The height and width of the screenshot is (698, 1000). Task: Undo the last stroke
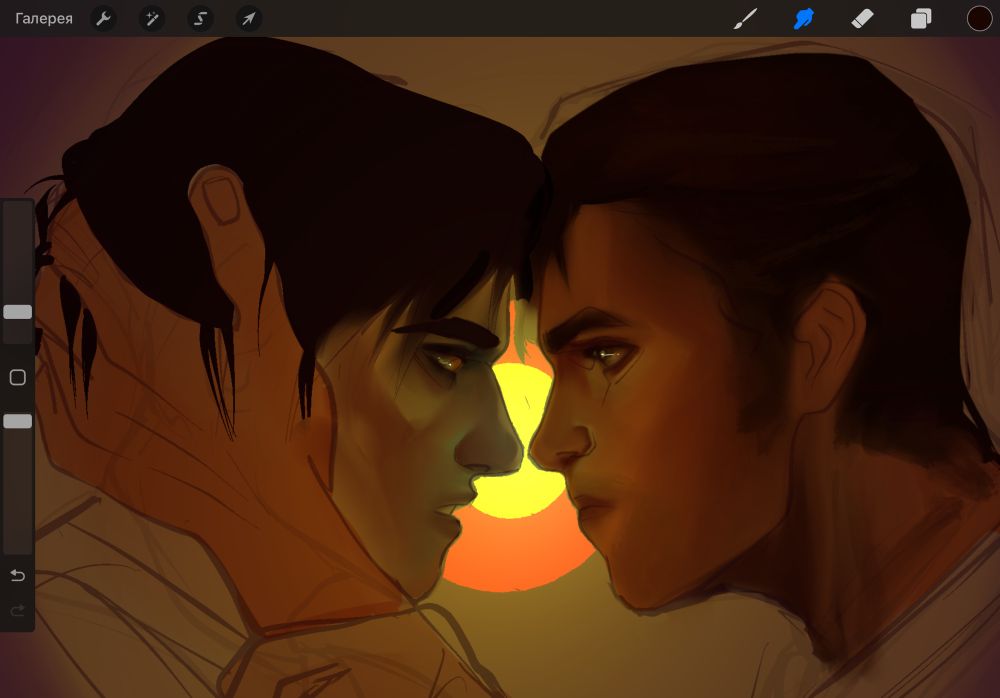coord(18,576)
